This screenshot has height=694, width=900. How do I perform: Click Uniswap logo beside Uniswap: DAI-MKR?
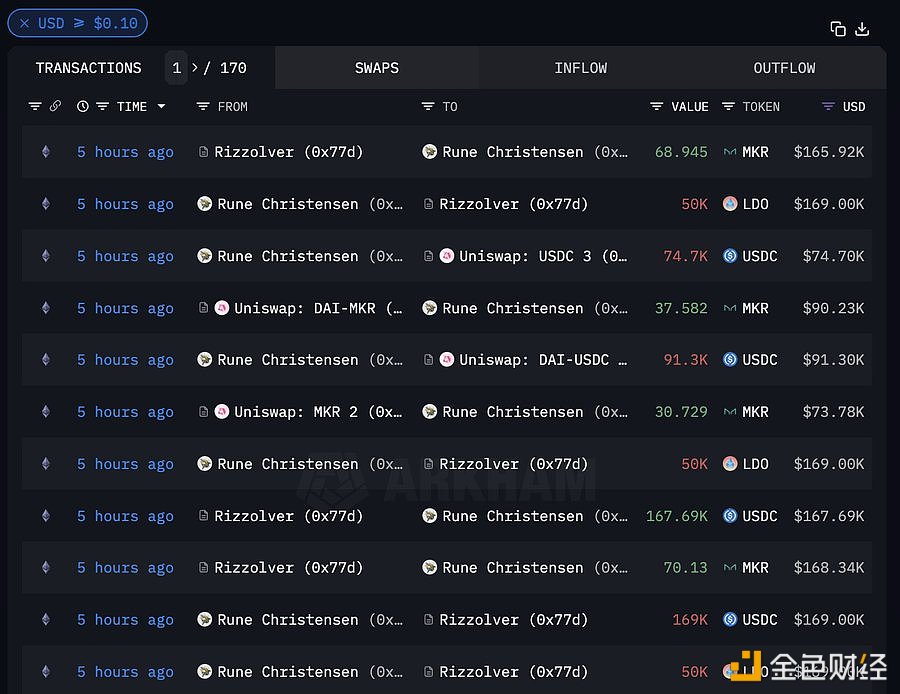(222, 308)
